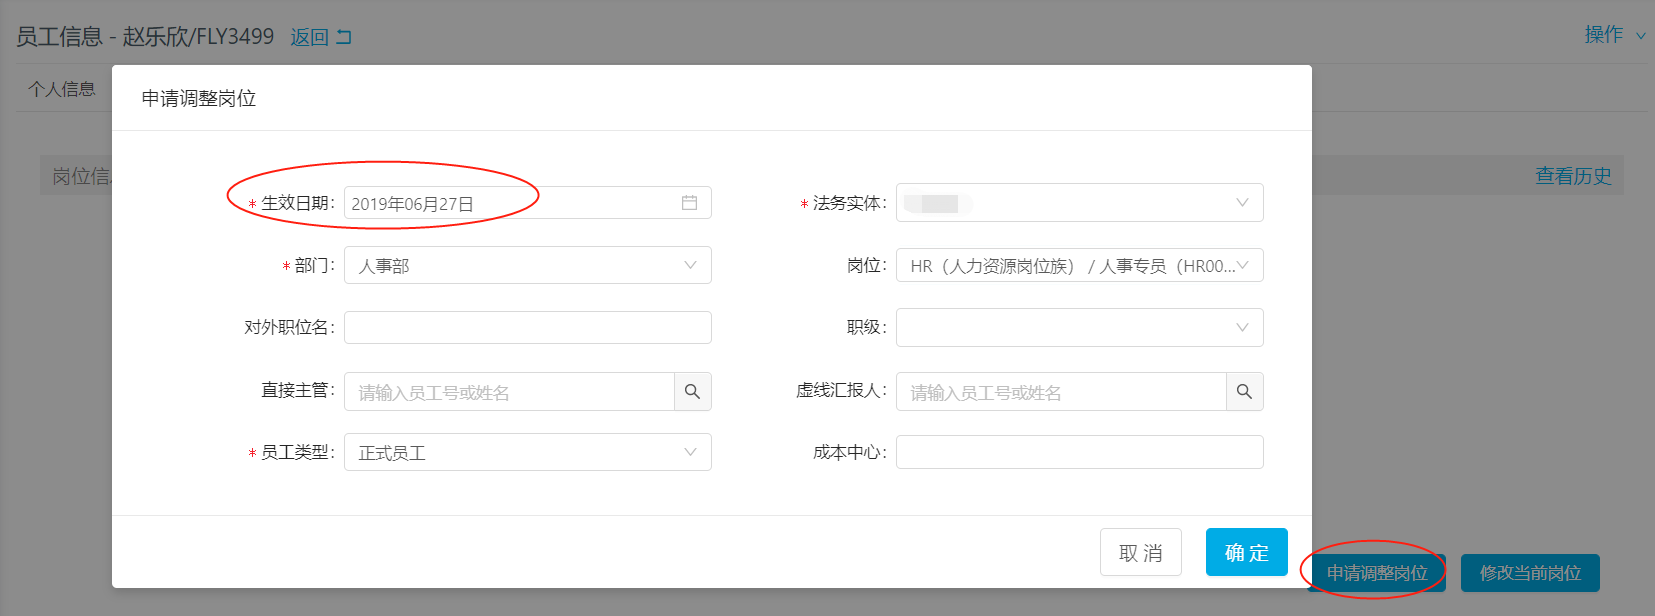Click the page title 员工信息 - 赵乐欣/FLY3499
The height and width of the screenshot is (616, 1655).
click(x=145, y=37)
